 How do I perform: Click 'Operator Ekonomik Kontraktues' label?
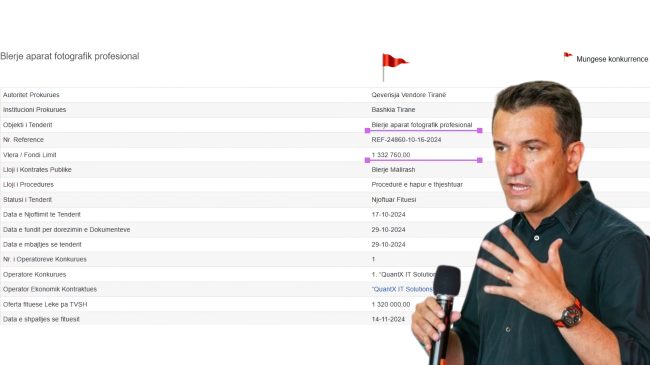(50, 289)
